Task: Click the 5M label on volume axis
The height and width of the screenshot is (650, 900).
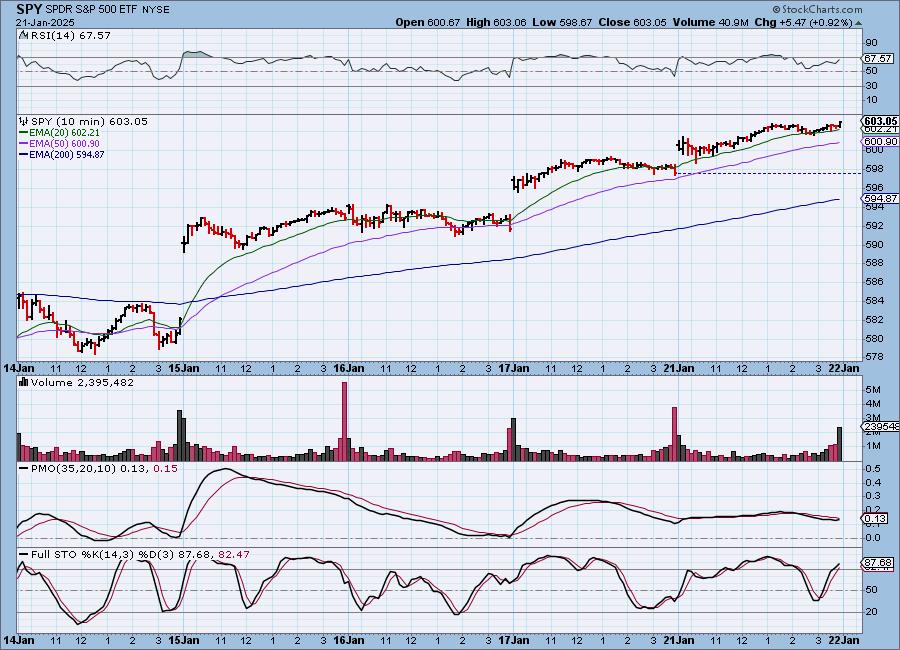Action: click(x=873, y=389)
